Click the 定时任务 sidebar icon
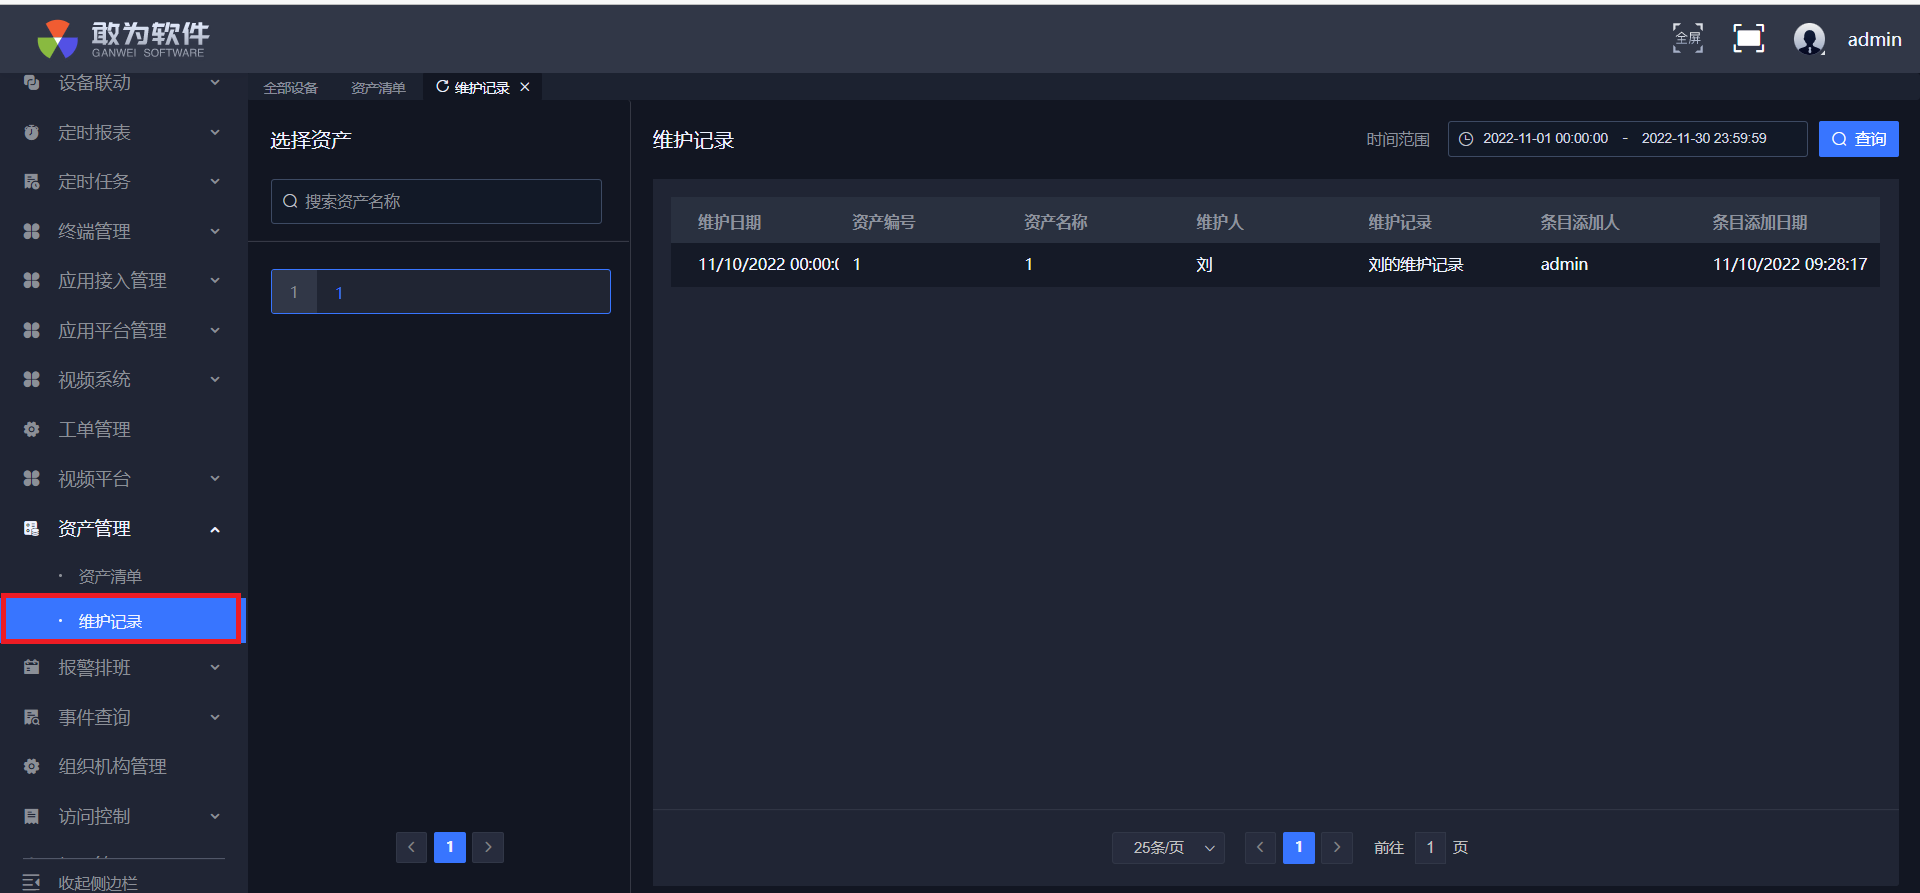 [32, 181]
